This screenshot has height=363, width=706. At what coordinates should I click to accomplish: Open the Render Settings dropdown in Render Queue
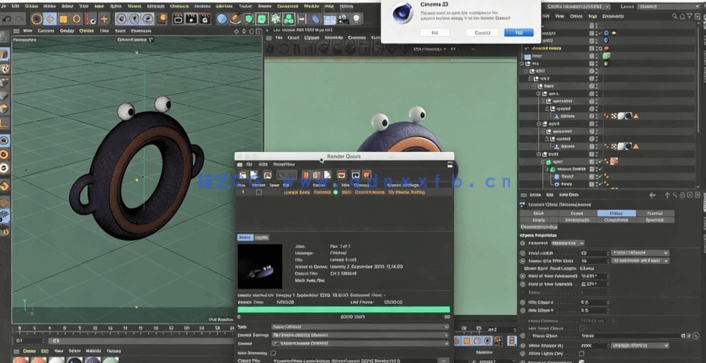point(360,335)
